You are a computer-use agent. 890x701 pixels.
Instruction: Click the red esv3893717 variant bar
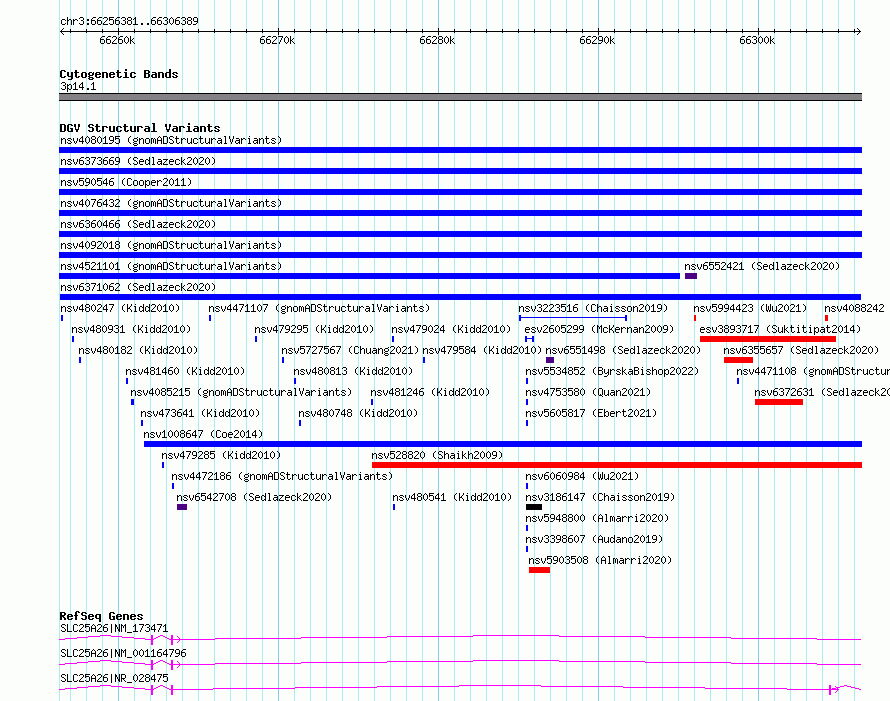pos(768,339)
